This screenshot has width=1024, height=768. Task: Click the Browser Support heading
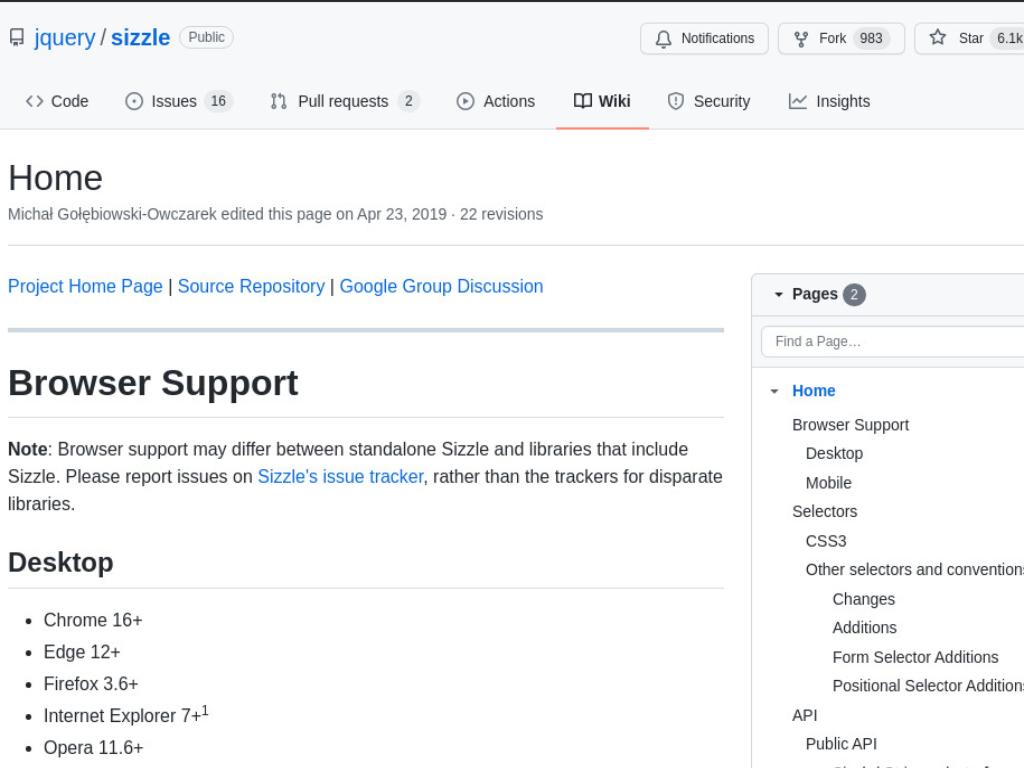click(x=153, y=383)
